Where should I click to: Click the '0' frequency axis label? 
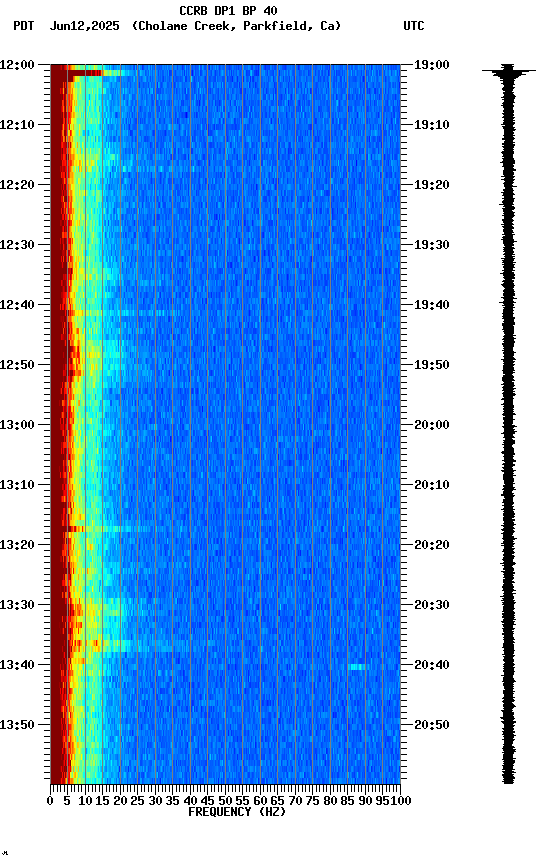(50, 801)
